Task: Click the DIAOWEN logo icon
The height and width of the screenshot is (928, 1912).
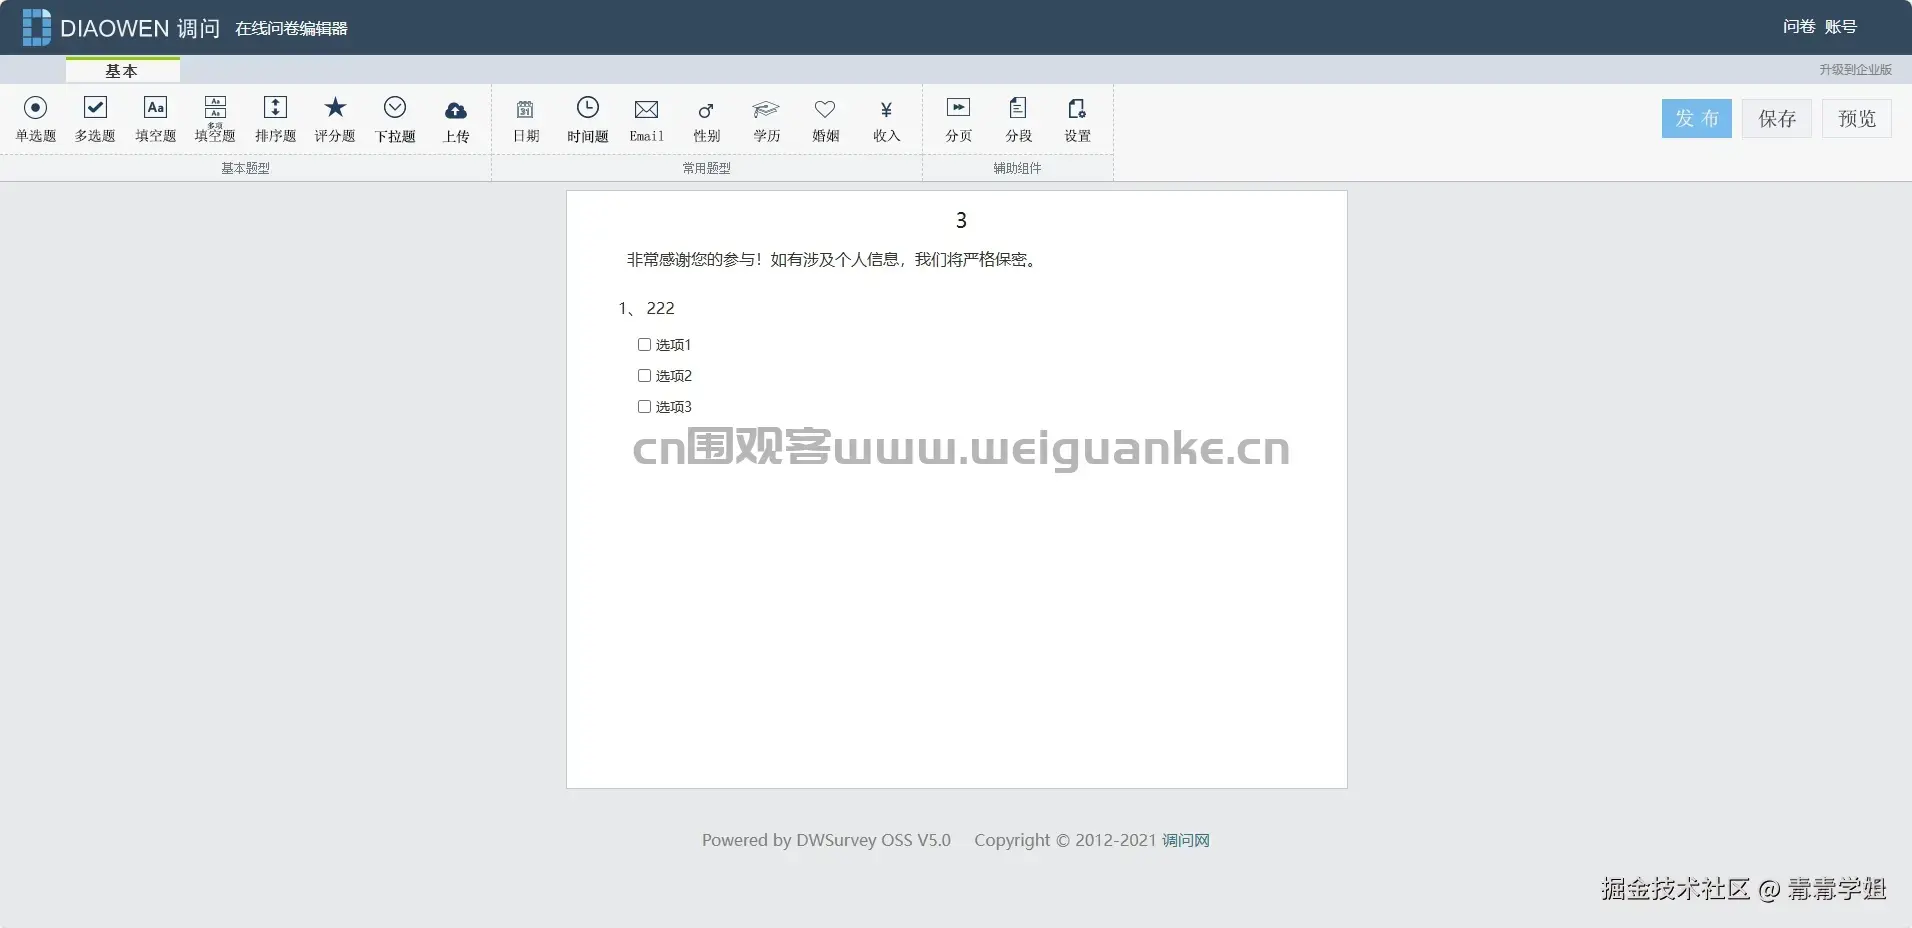Action: coord(36,27)
